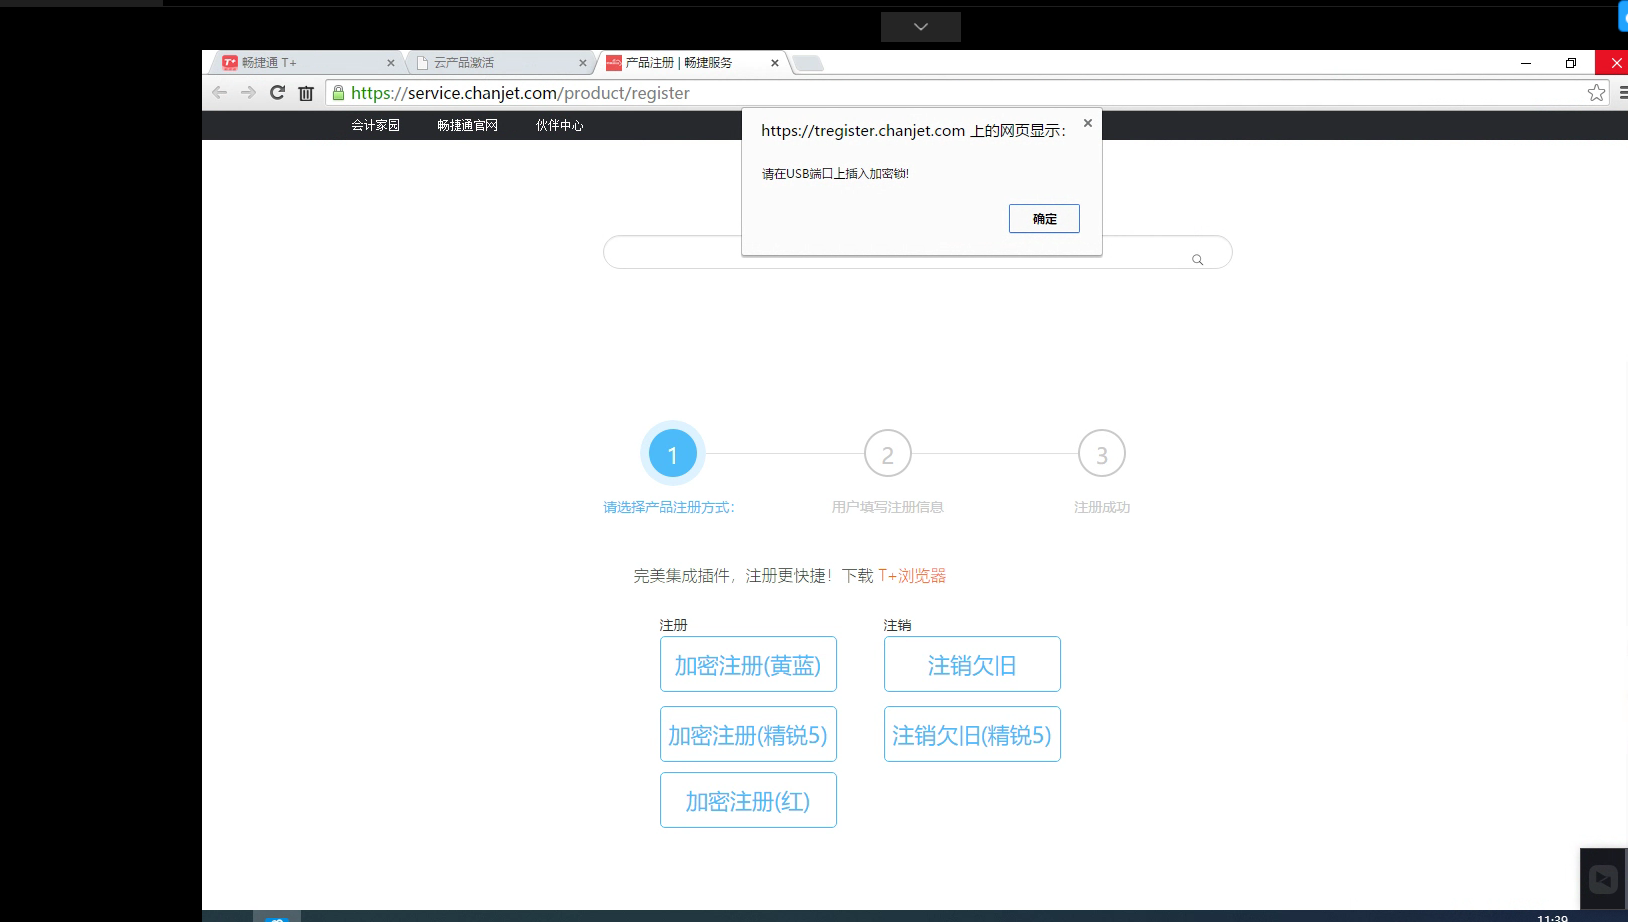Click the 注销欠旧 button

pos(972,664)
